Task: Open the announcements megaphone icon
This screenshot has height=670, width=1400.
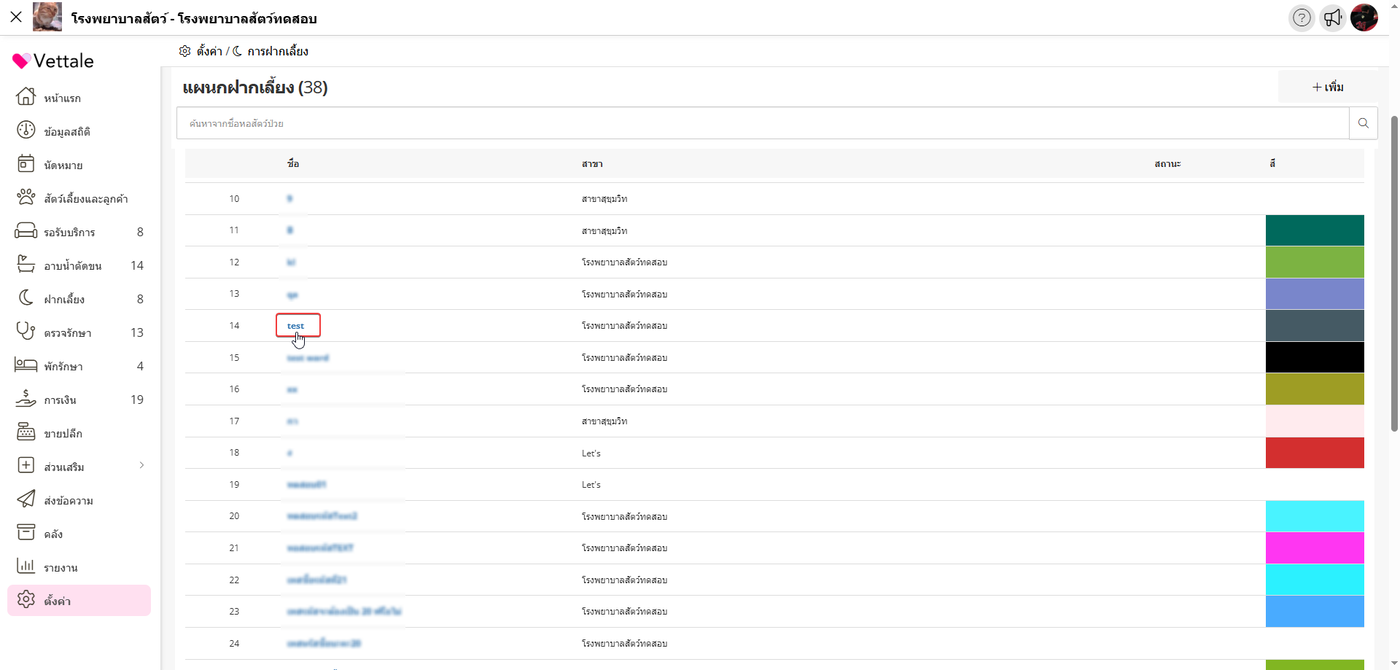Action: pyautogui.click(x=1332, y=18)
